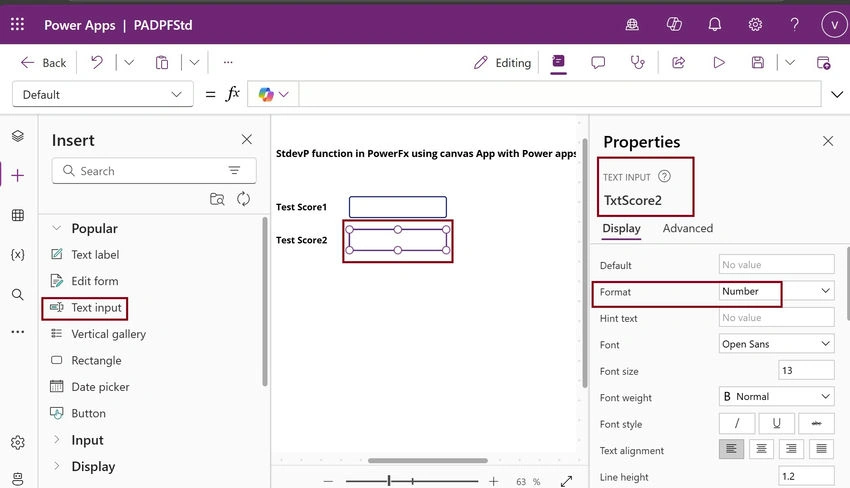Switch to the Advanced tab
This screenshot has height=488, width=850.
(687, 228)
